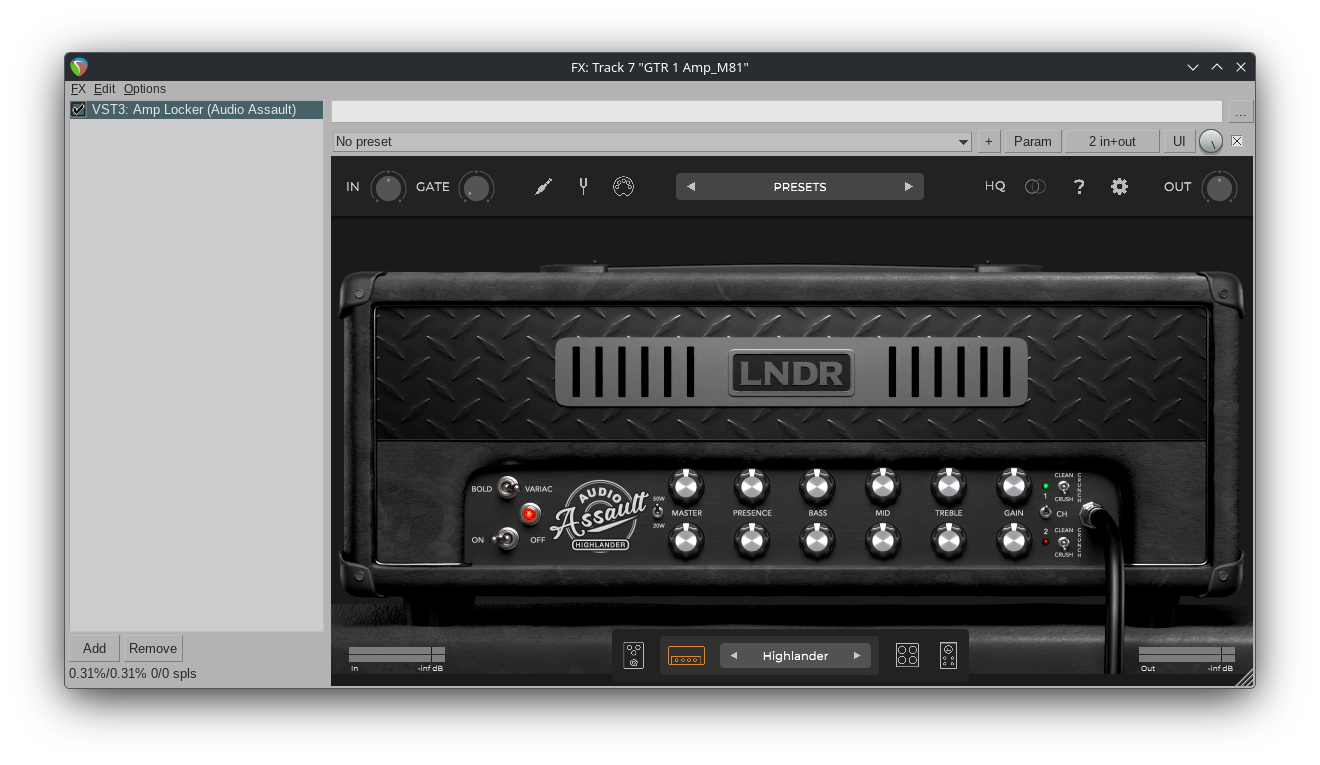
Task: Expand the "No preset" dropdown
Action: [x=652, y=142]
